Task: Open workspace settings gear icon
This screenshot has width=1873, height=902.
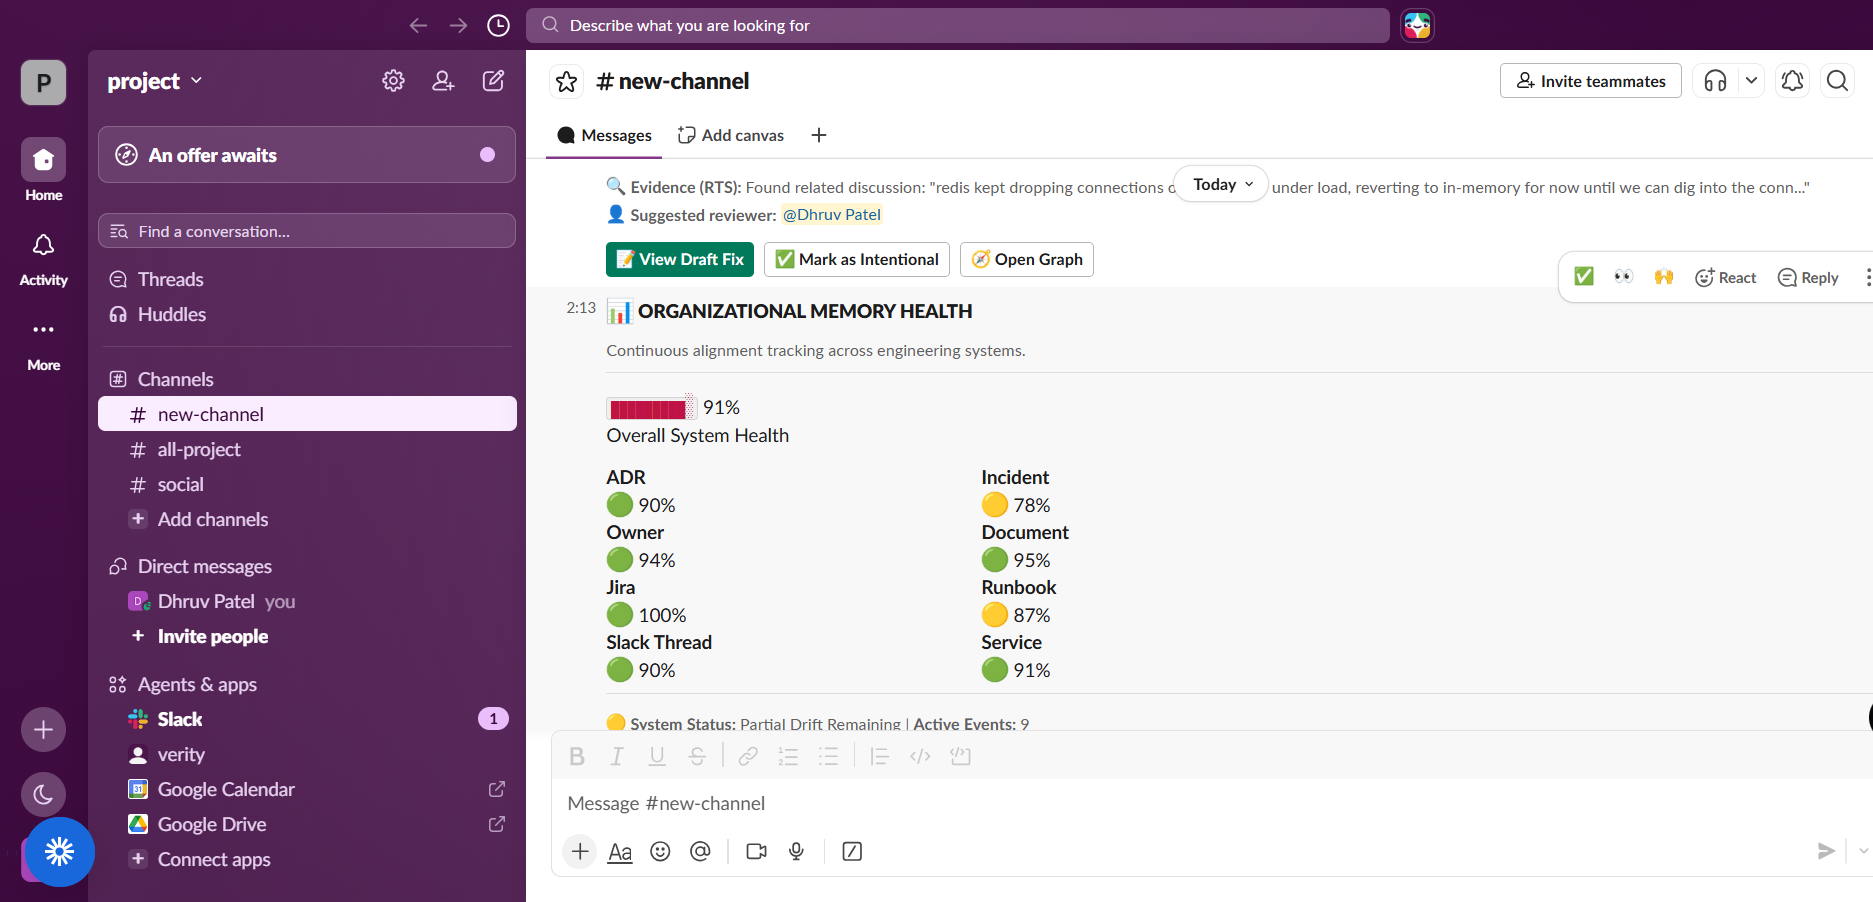Action: coord(393,81)
